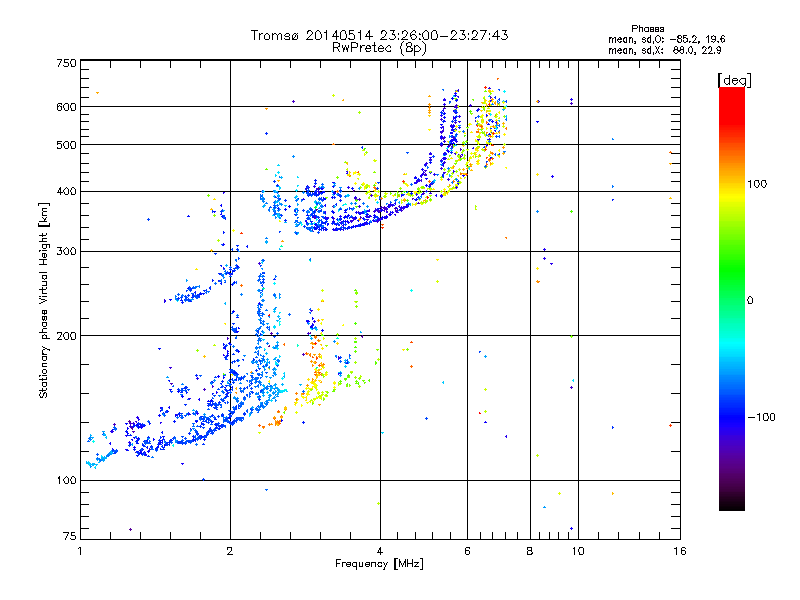Click the '[deg]' colorbar unit label
800x600 pixels.
(x=734, y=80)
